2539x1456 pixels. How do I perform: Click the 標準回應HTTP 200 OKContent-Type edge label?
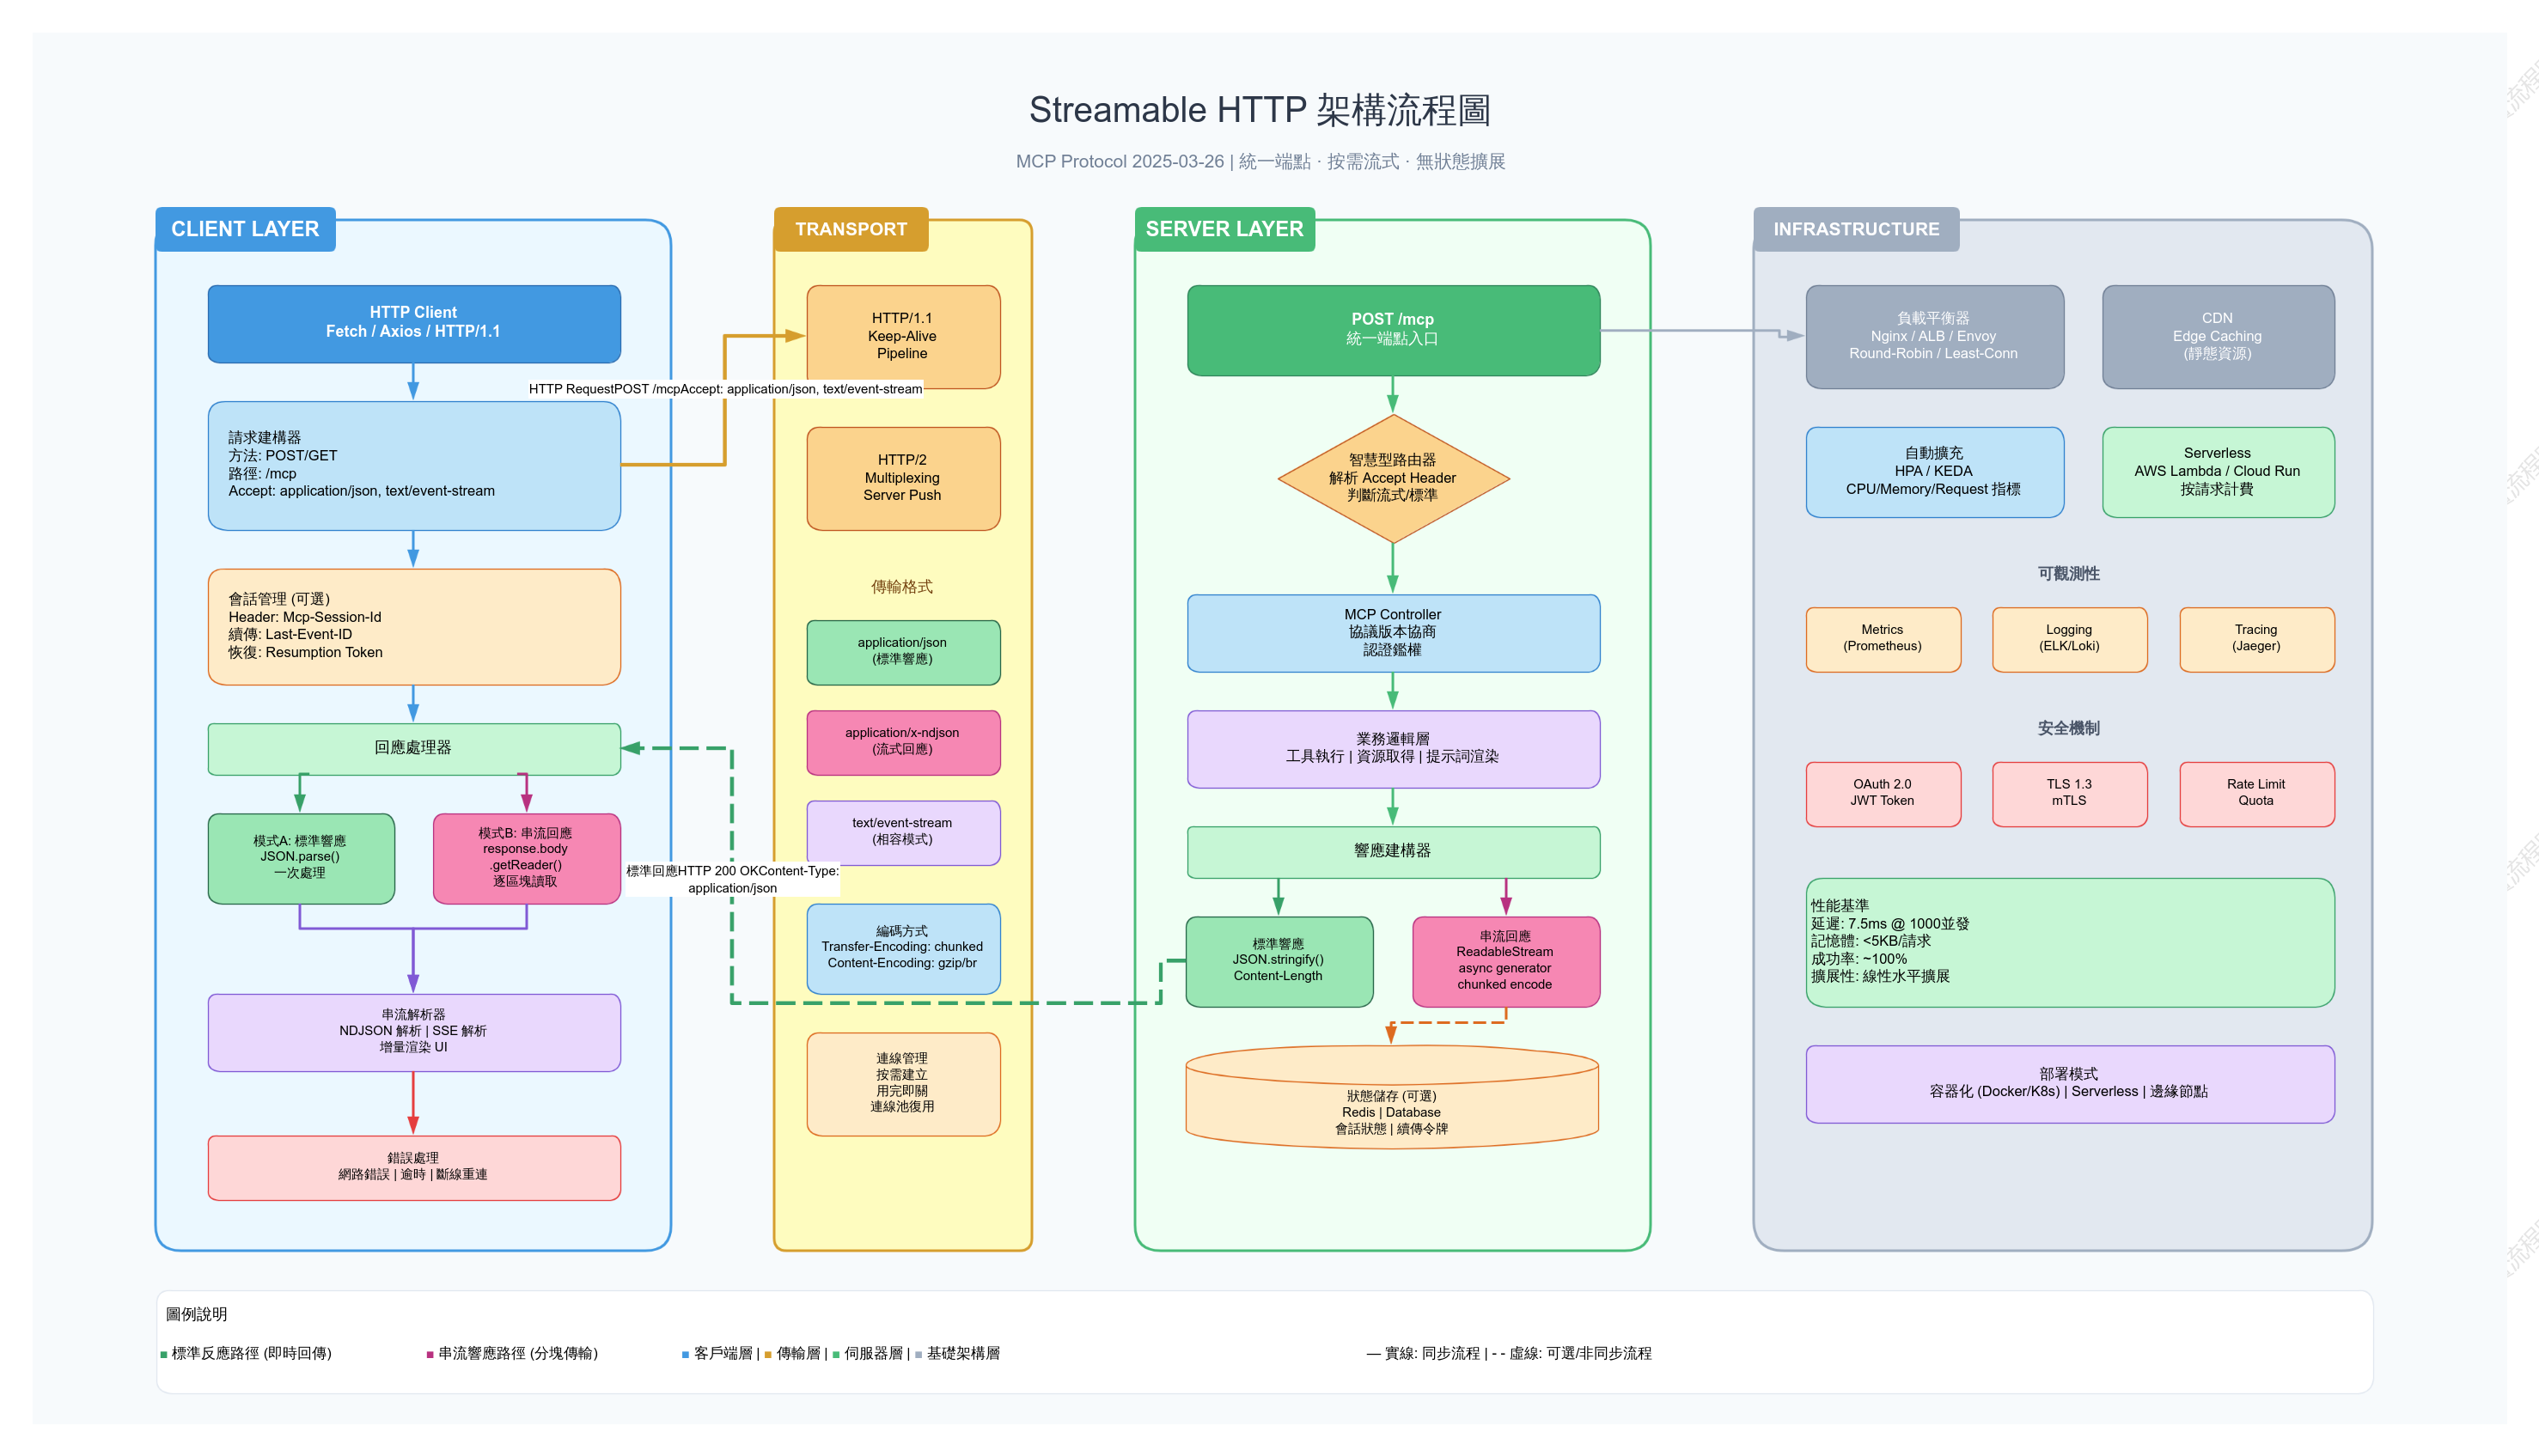[732, 879]
